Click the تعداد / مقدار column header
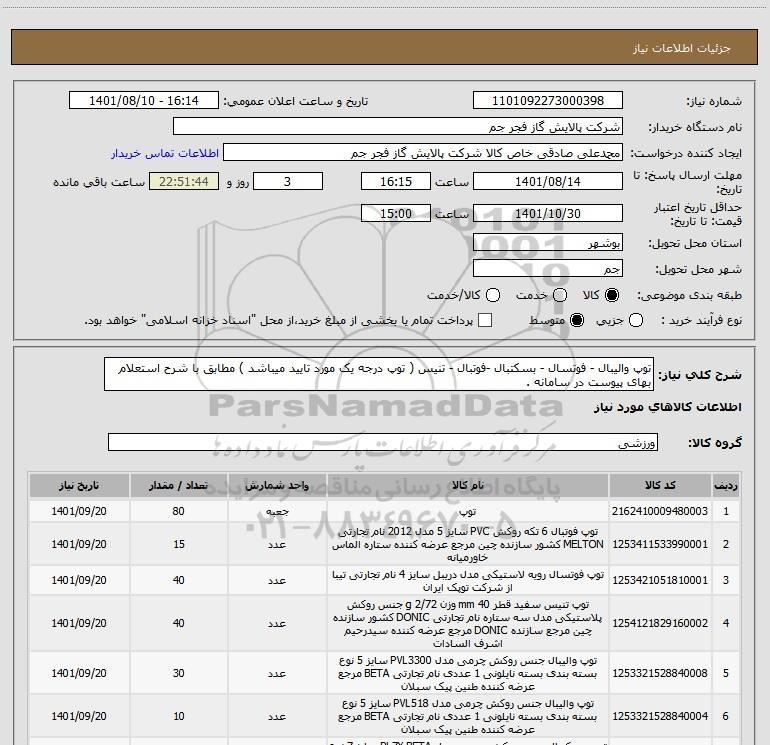Screen dimensions: 770x745 (178, 485)
